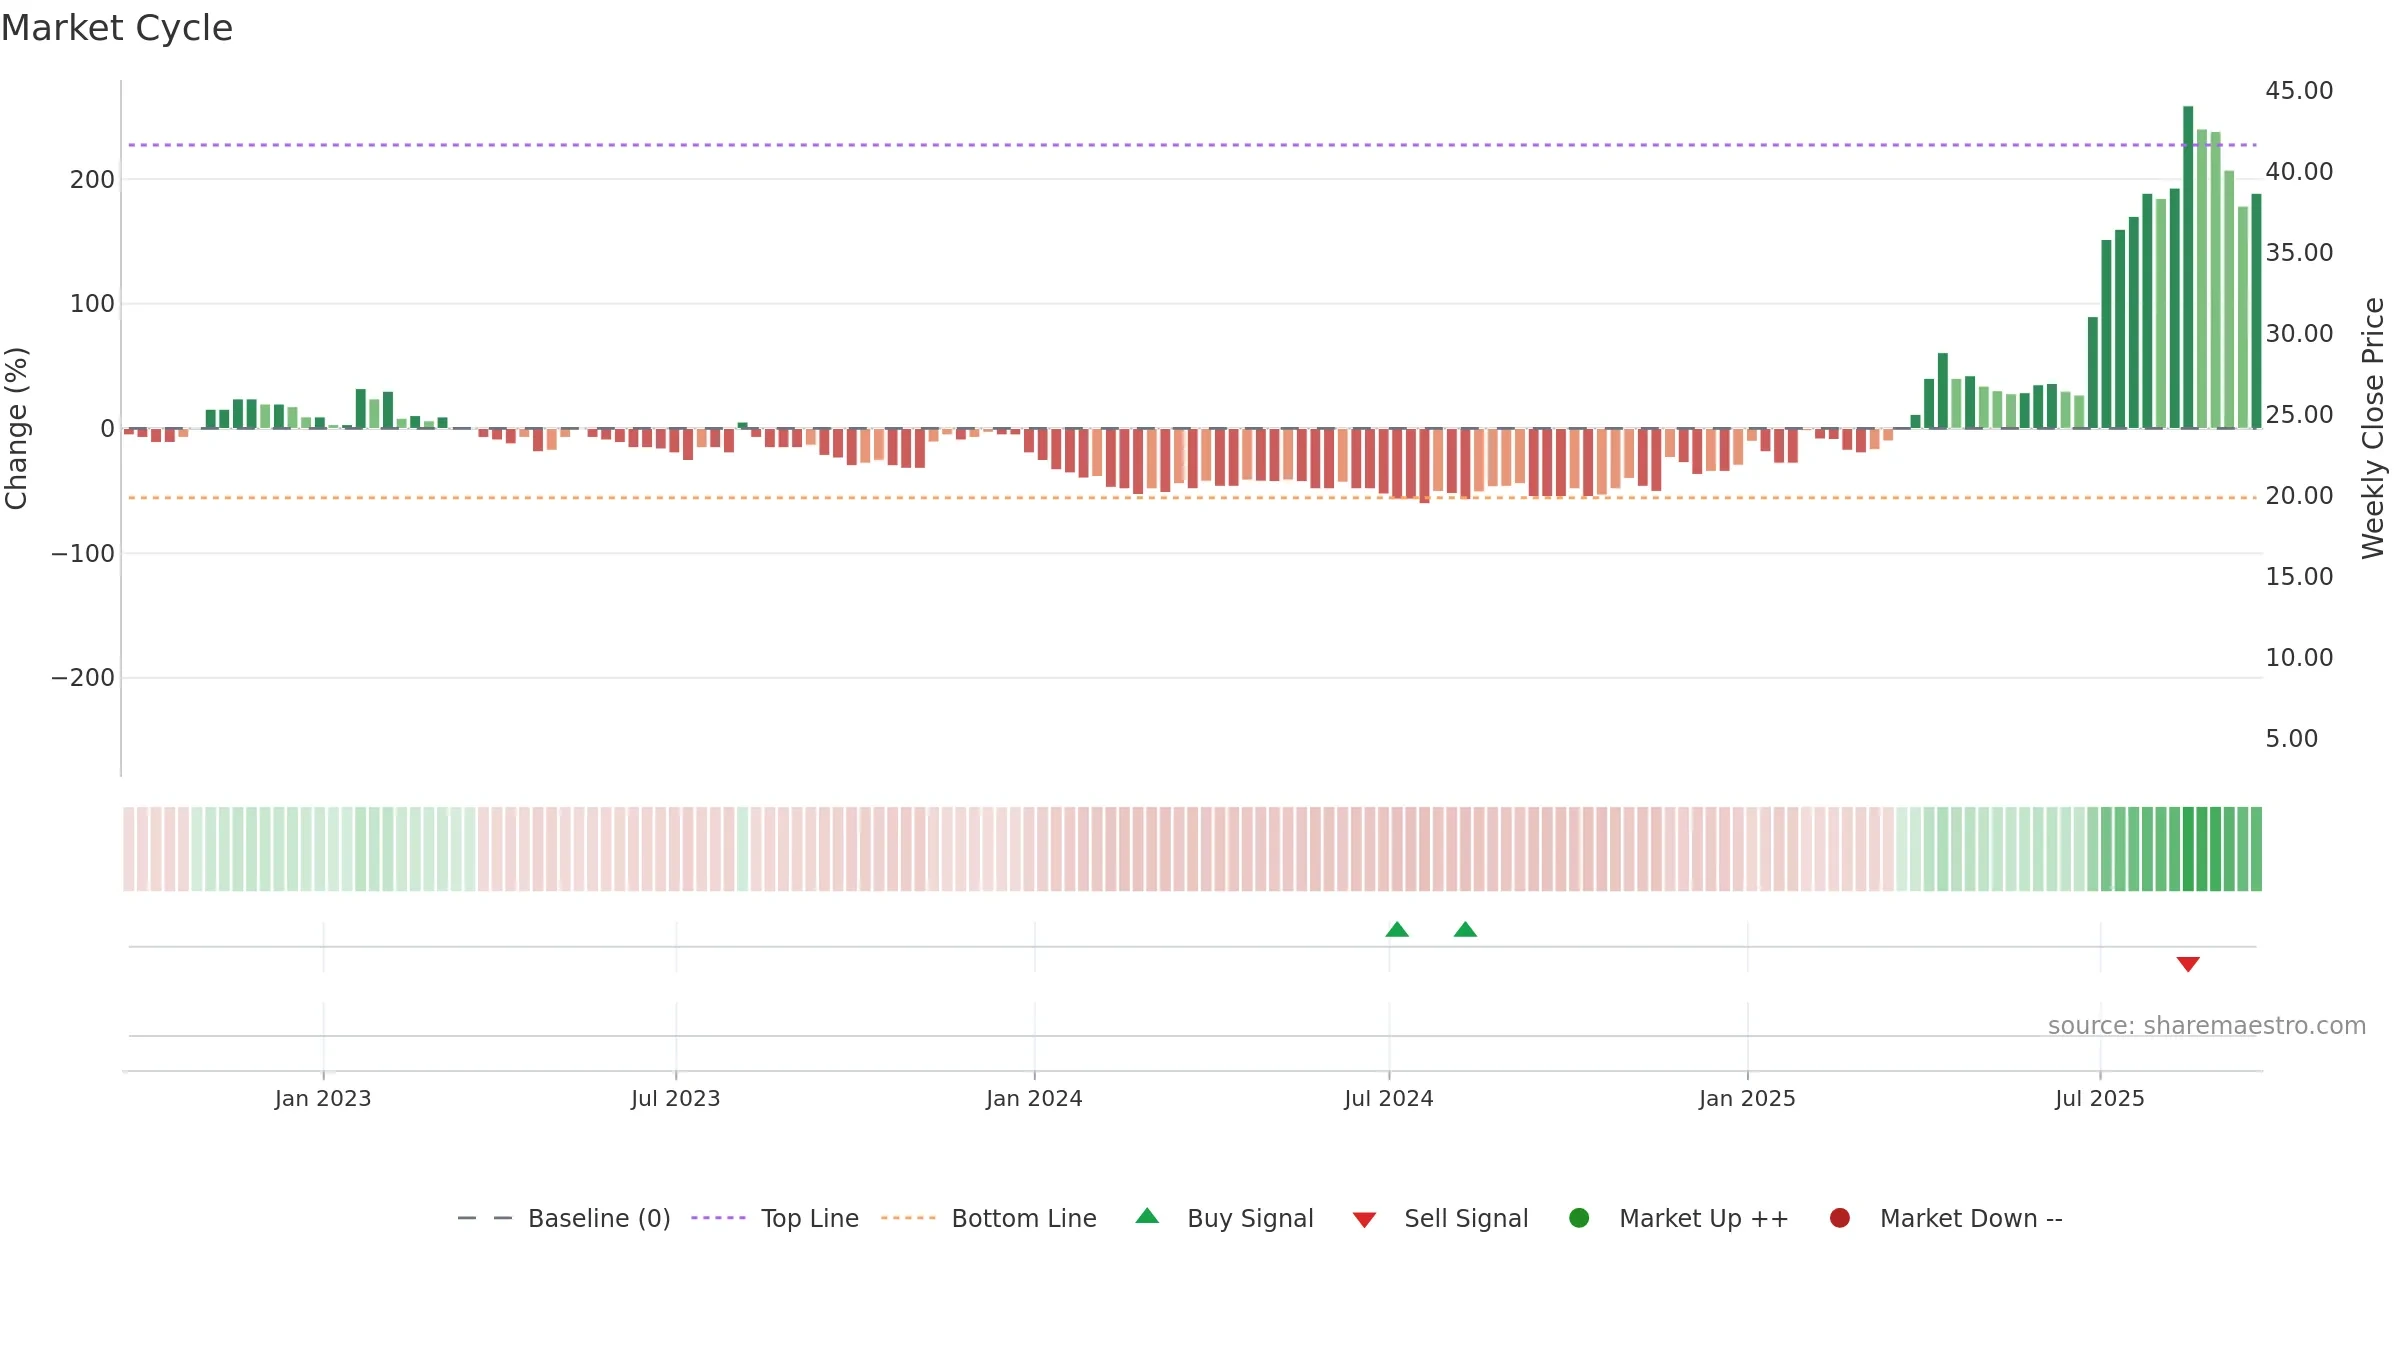Click the Jul 2024 x-axis label
This screenshot has height=1350, width=2400.
(1389, 1099)
